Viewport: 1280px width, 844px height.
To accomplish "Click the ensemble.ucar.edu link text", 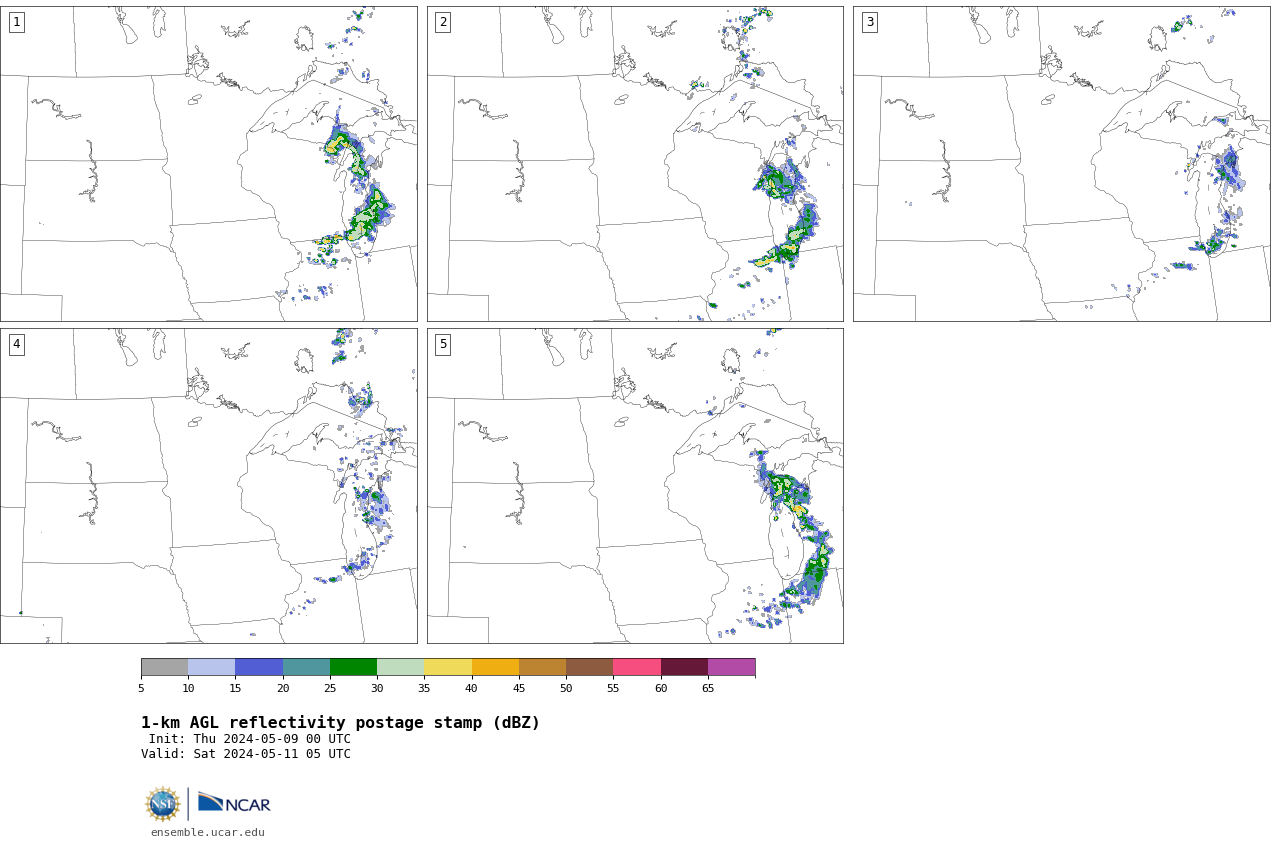I will (x=208, y=832).
